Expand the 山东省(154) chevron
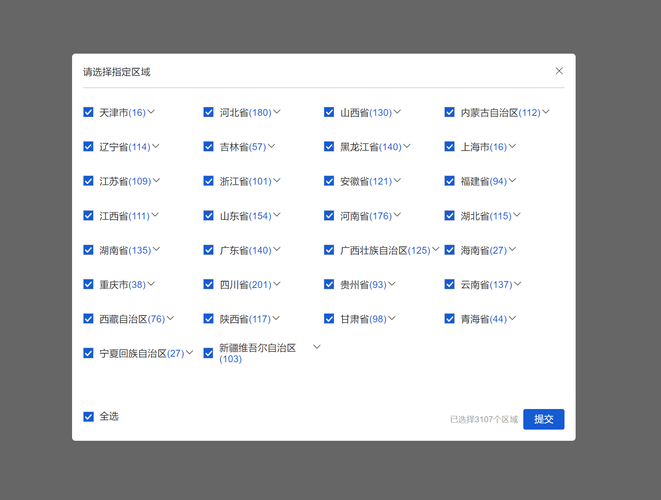The width and height of the screenshot is (661, 500). pos(277,215)
